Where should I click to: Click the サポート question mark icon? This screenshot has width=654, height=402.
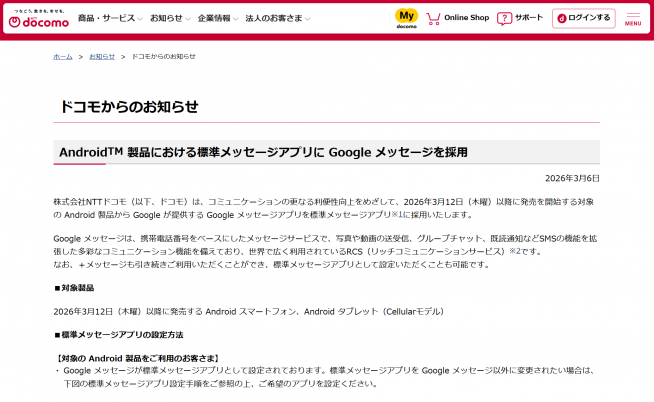tap(505, 18)
